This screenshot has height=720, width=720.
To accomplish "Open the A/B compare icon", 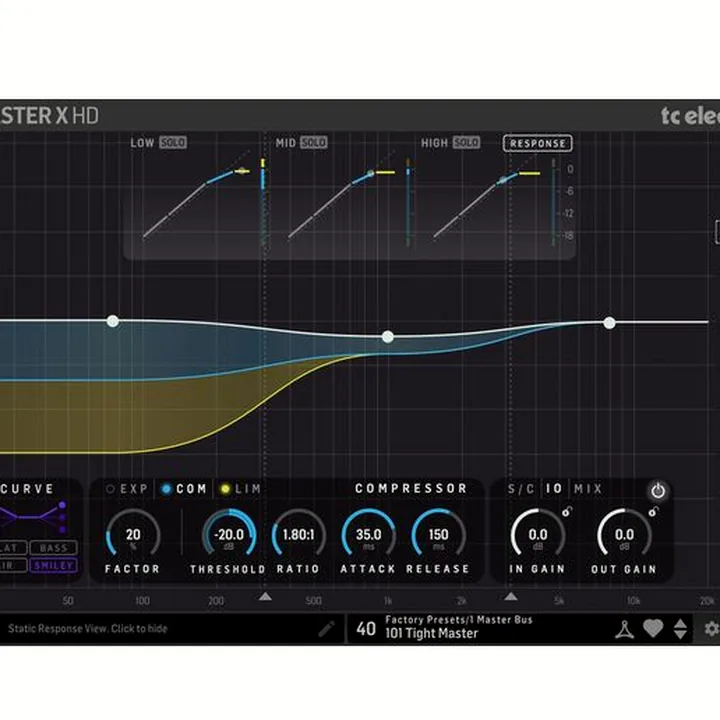I will coord(624,630).
